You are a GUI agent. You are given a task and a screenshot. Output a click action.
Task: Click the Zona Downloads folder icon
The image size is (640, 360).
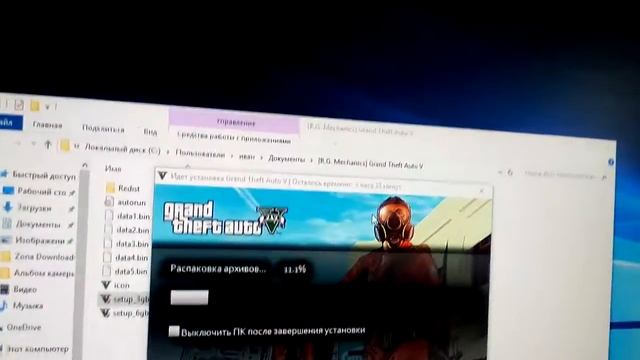(5, 256)
